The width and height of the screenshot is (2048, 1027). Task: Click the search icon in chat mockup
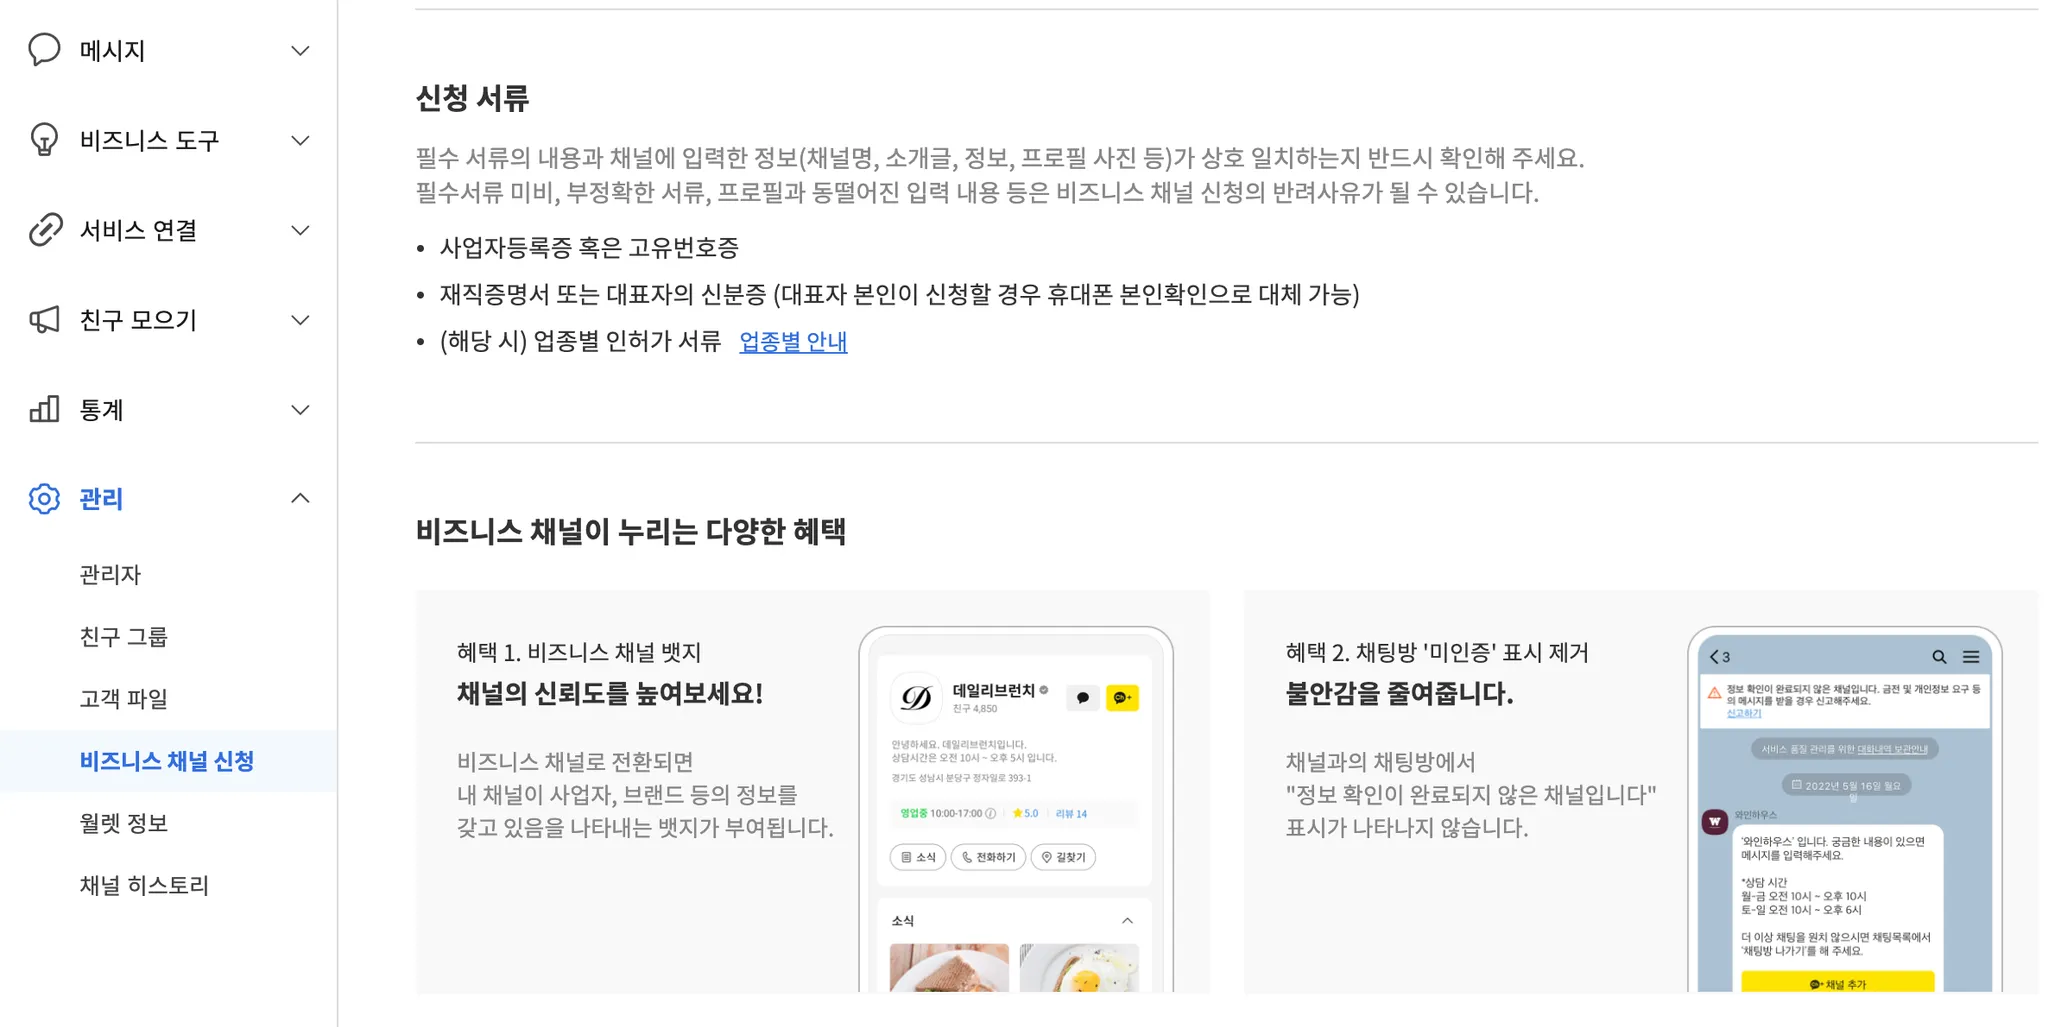point(1939,657)
